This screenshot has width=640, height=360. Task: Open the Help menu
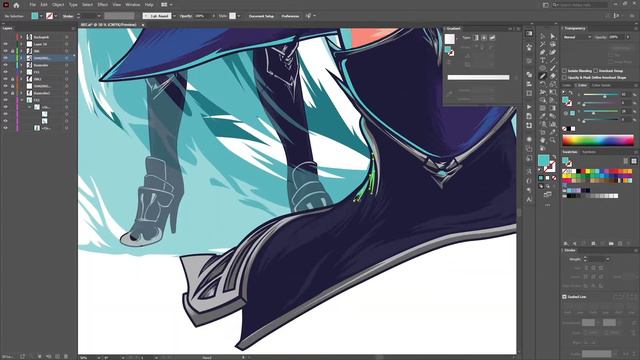(149, 5)
